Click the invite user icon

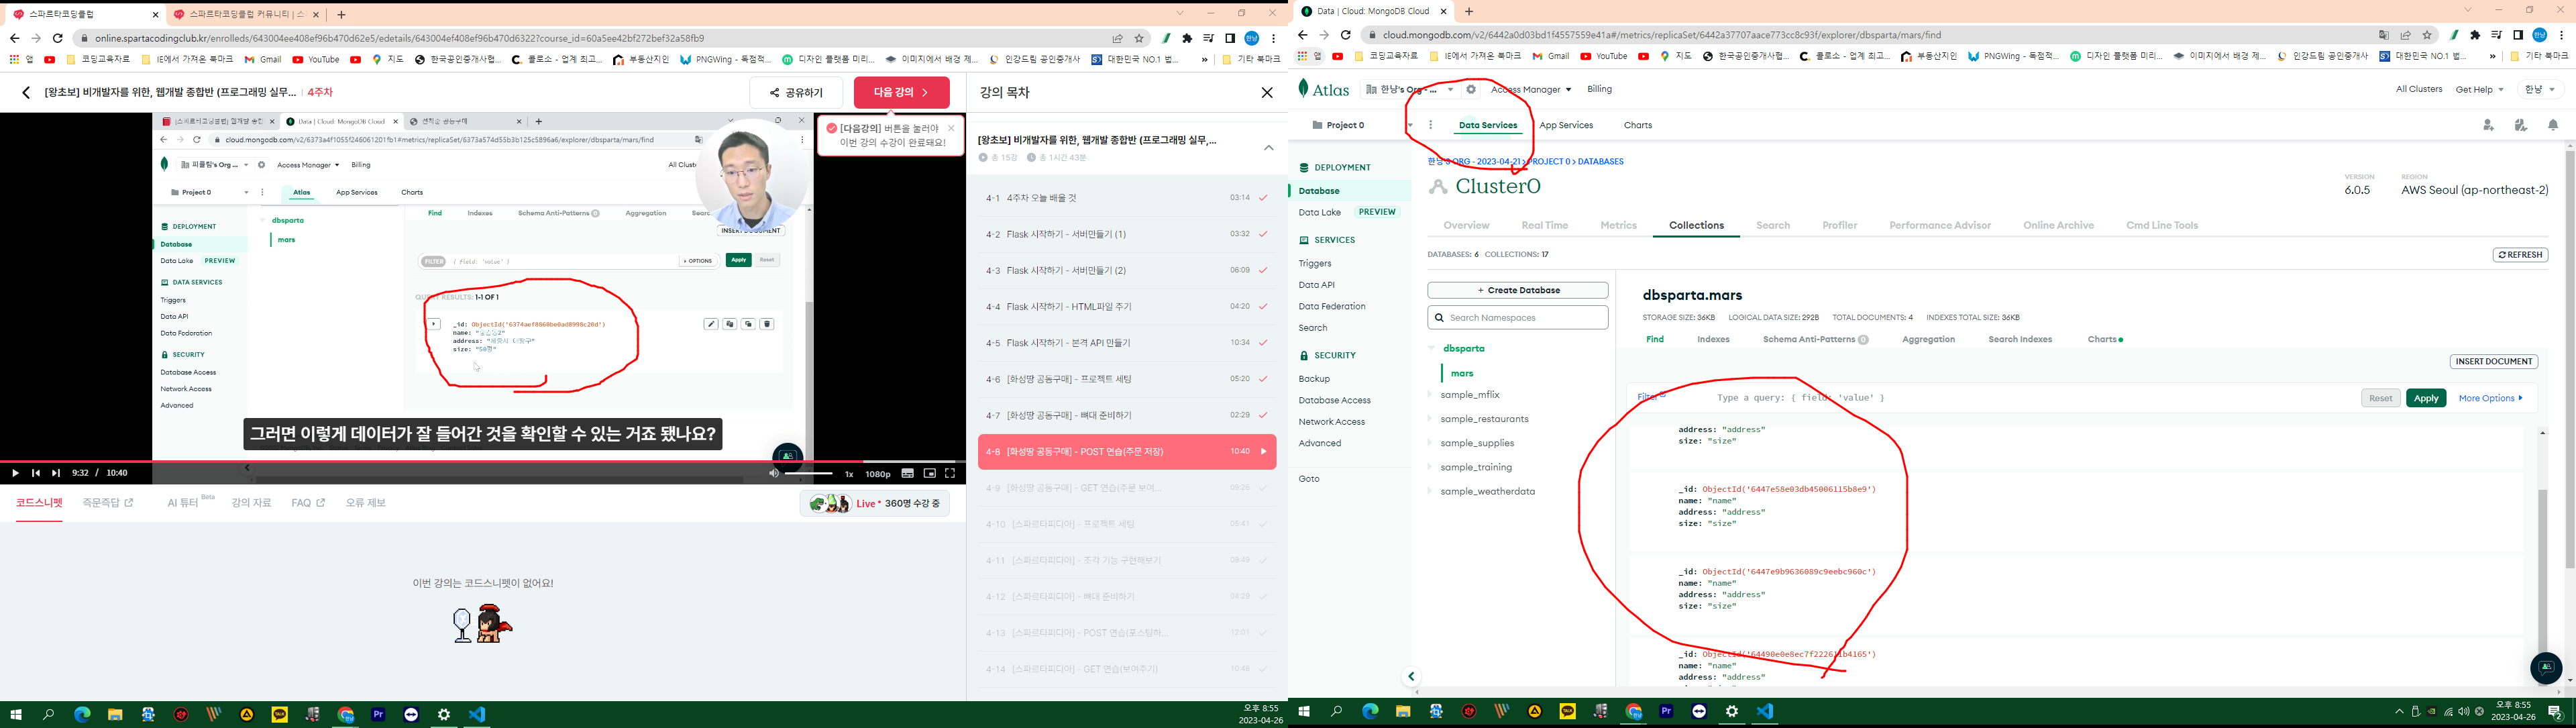point(2488,125)
